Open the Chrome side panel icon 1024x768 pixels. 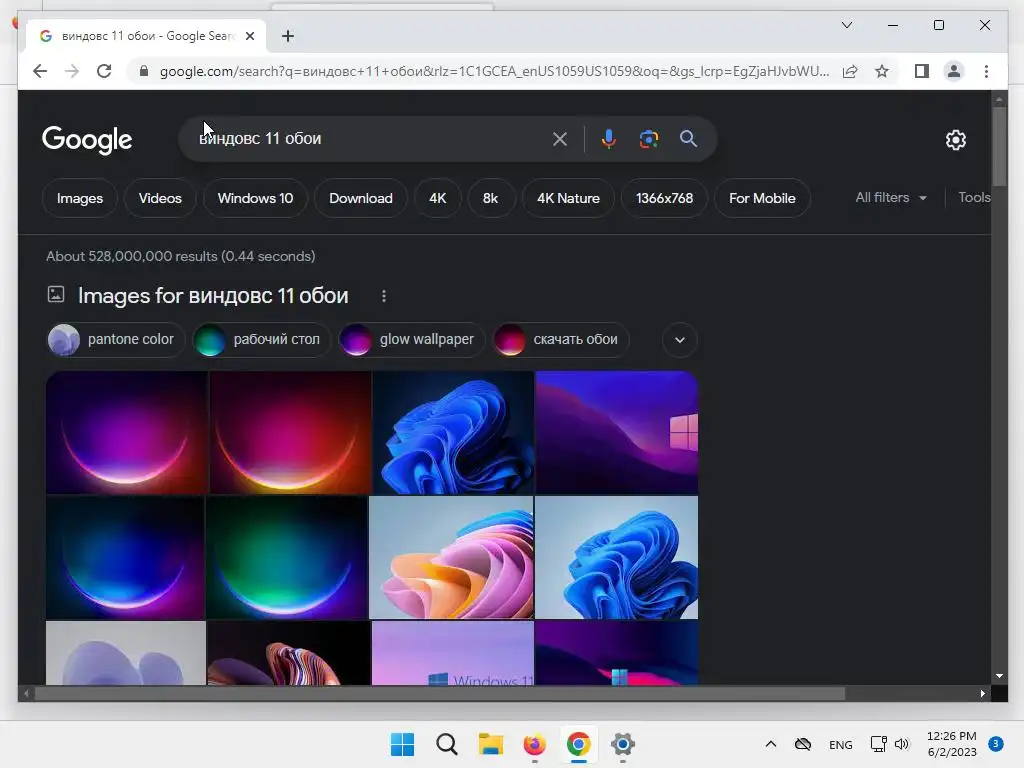coord(921,71)
